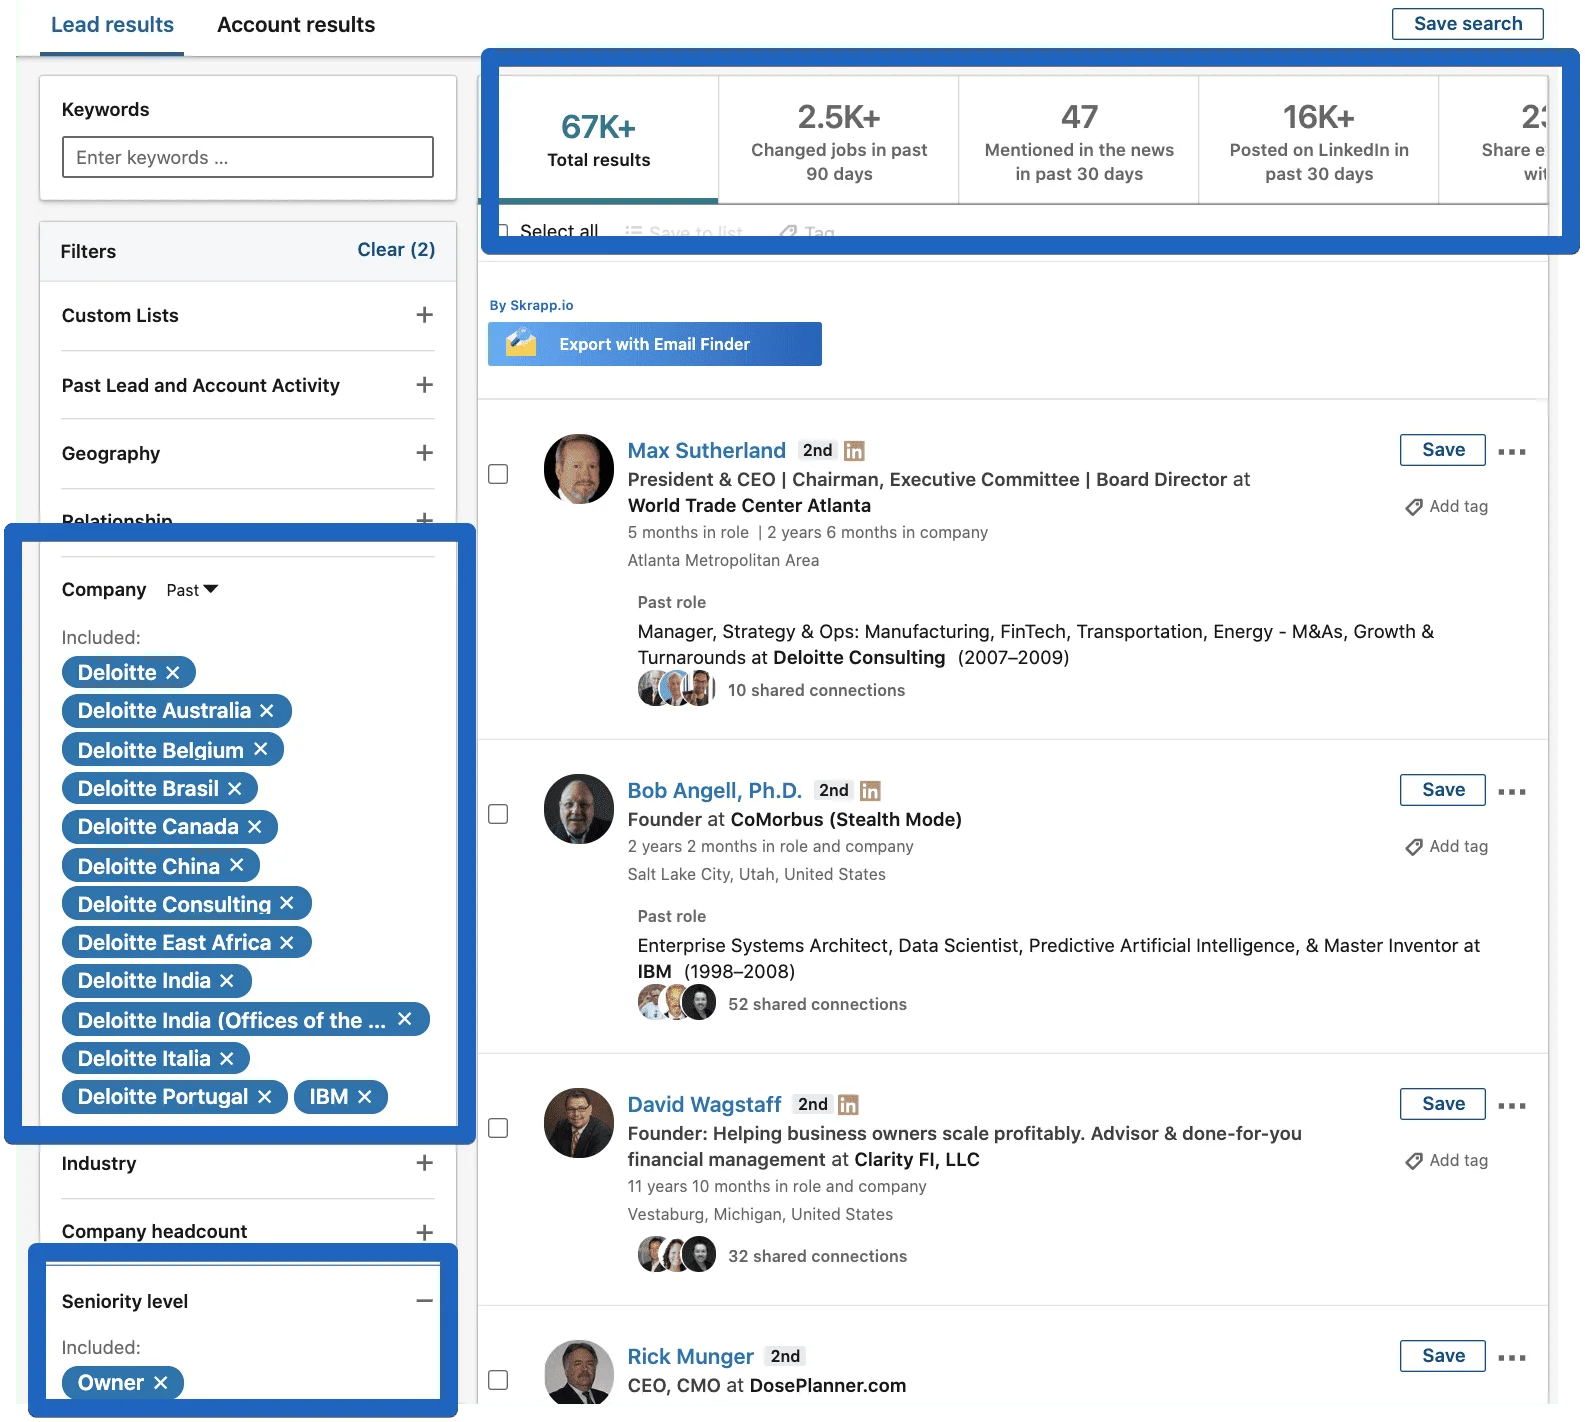Open Max Sutherland's profile link

coord(706,451)
